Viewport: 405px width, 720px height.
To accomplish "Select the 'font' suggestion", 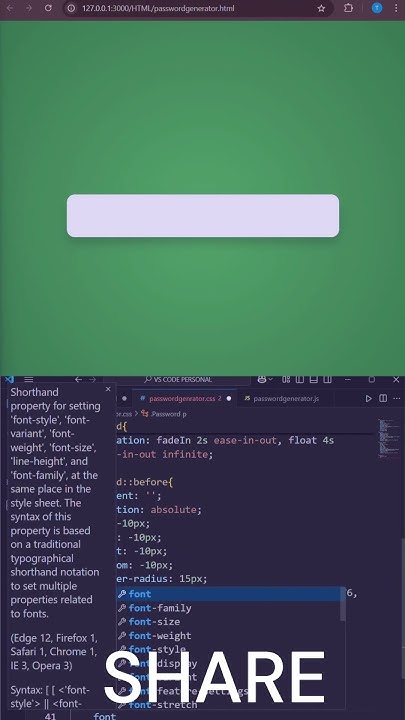I will [x=229, y=594].
